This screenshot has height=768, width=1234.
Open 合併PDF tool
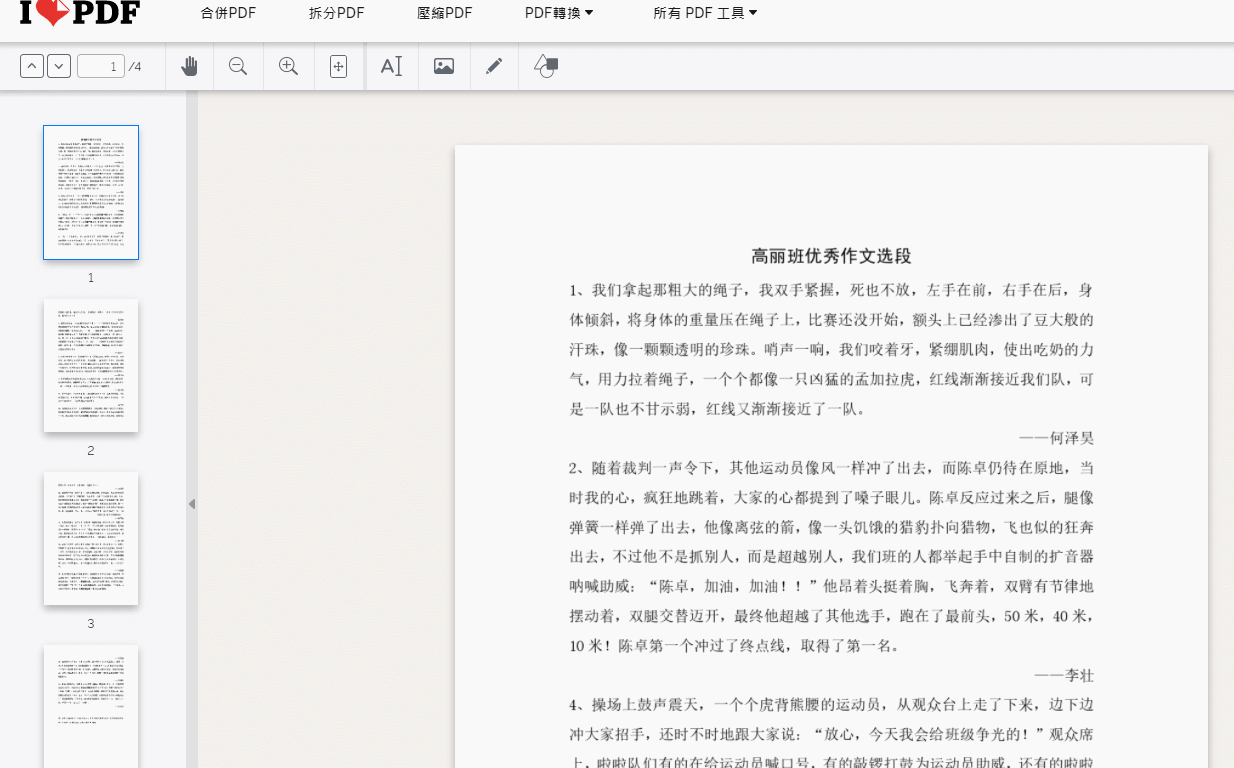click(x=228, y=13)
